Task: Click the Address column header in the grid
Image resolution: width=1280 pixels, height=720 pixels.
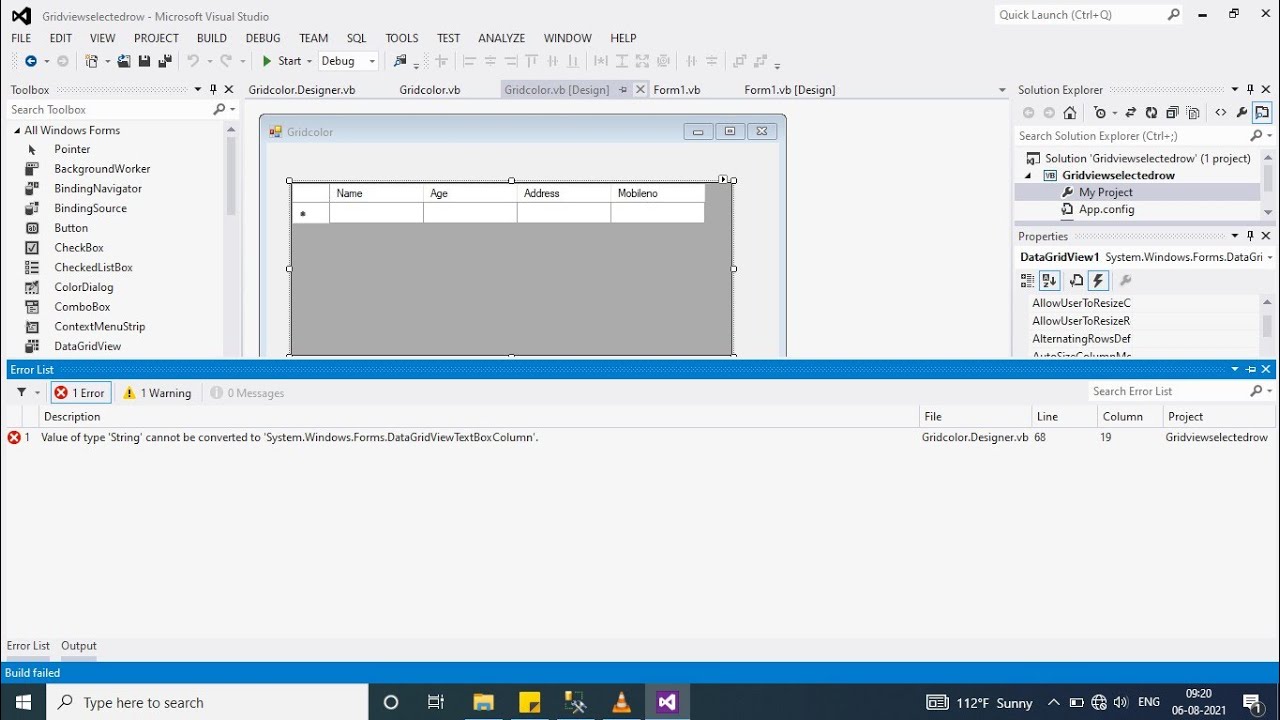Action: pos(564,193)
